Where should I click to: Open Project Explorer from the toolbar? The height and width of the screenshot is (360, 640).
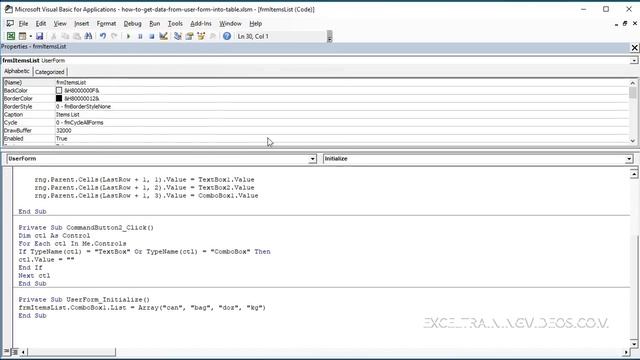tap(178, 36)
